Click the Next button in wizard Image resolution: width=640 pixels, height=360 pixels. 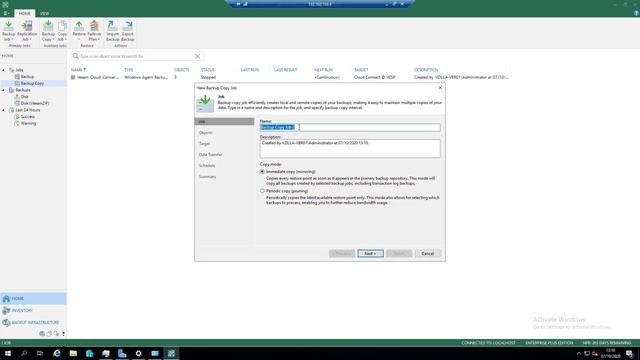[370, 253]
